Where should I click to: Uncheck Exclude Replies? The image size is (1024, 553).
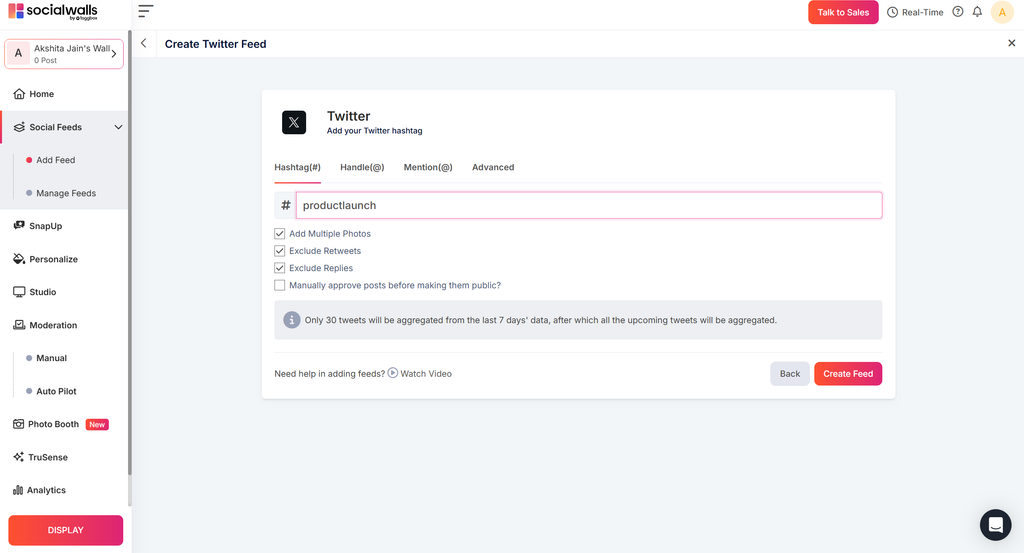(280, 268)
